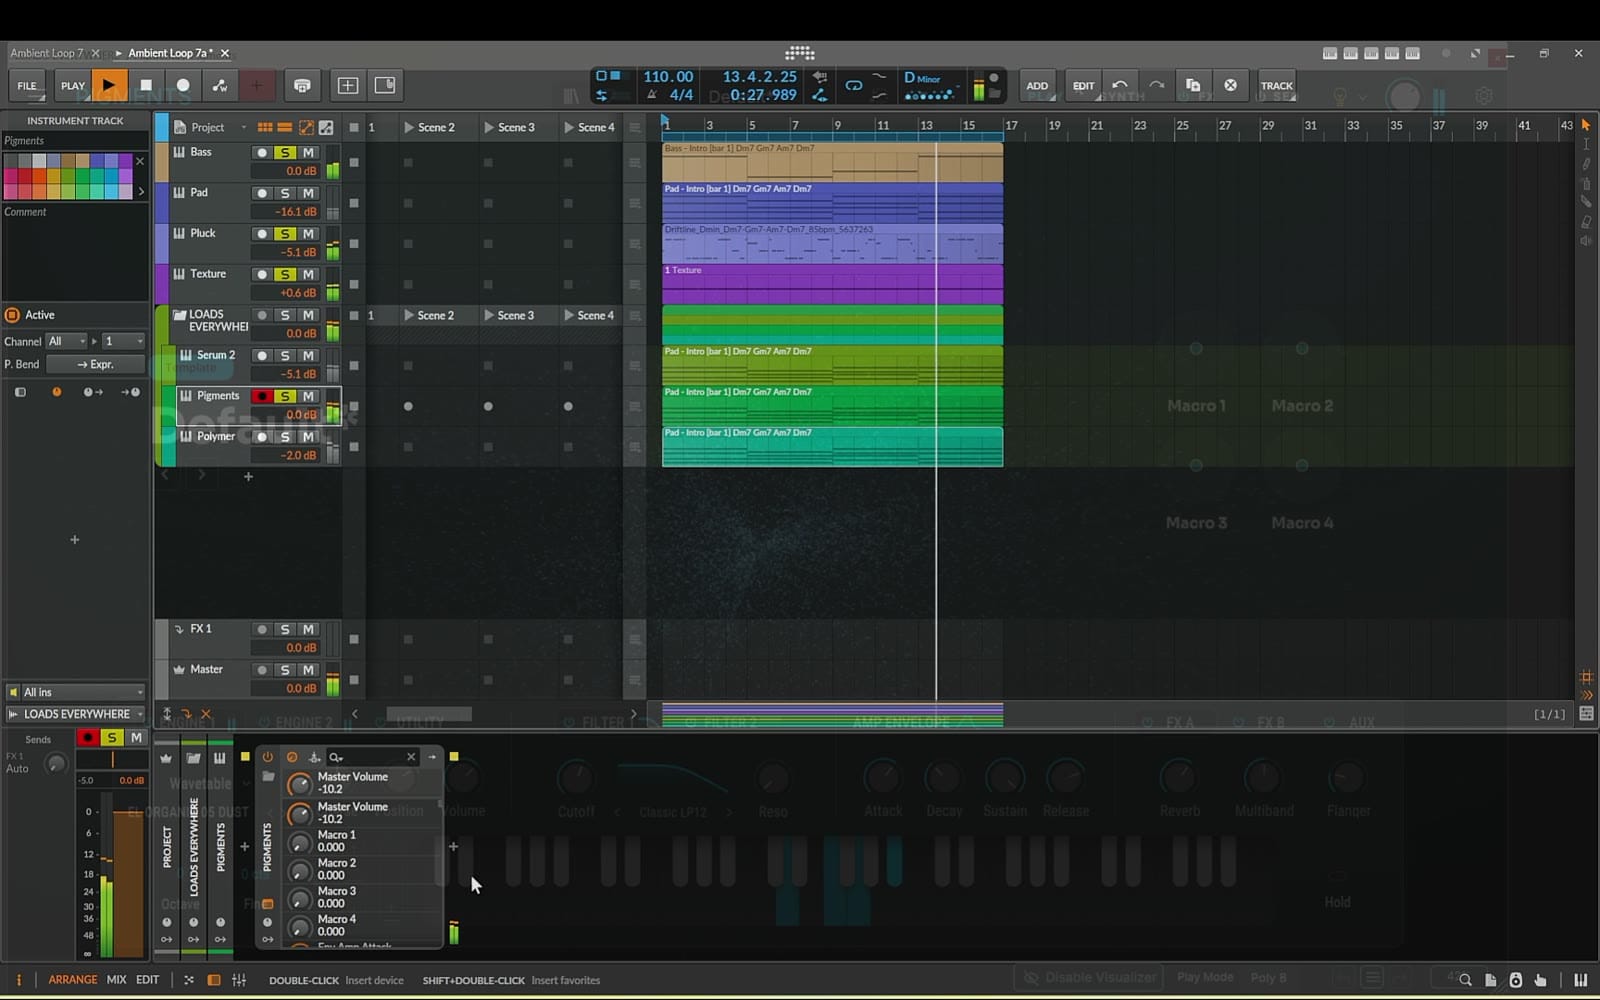The width and height of the screenshot is (1600, 1000).
Task: Click the undo arrow icon
Action: (1120, 85)
